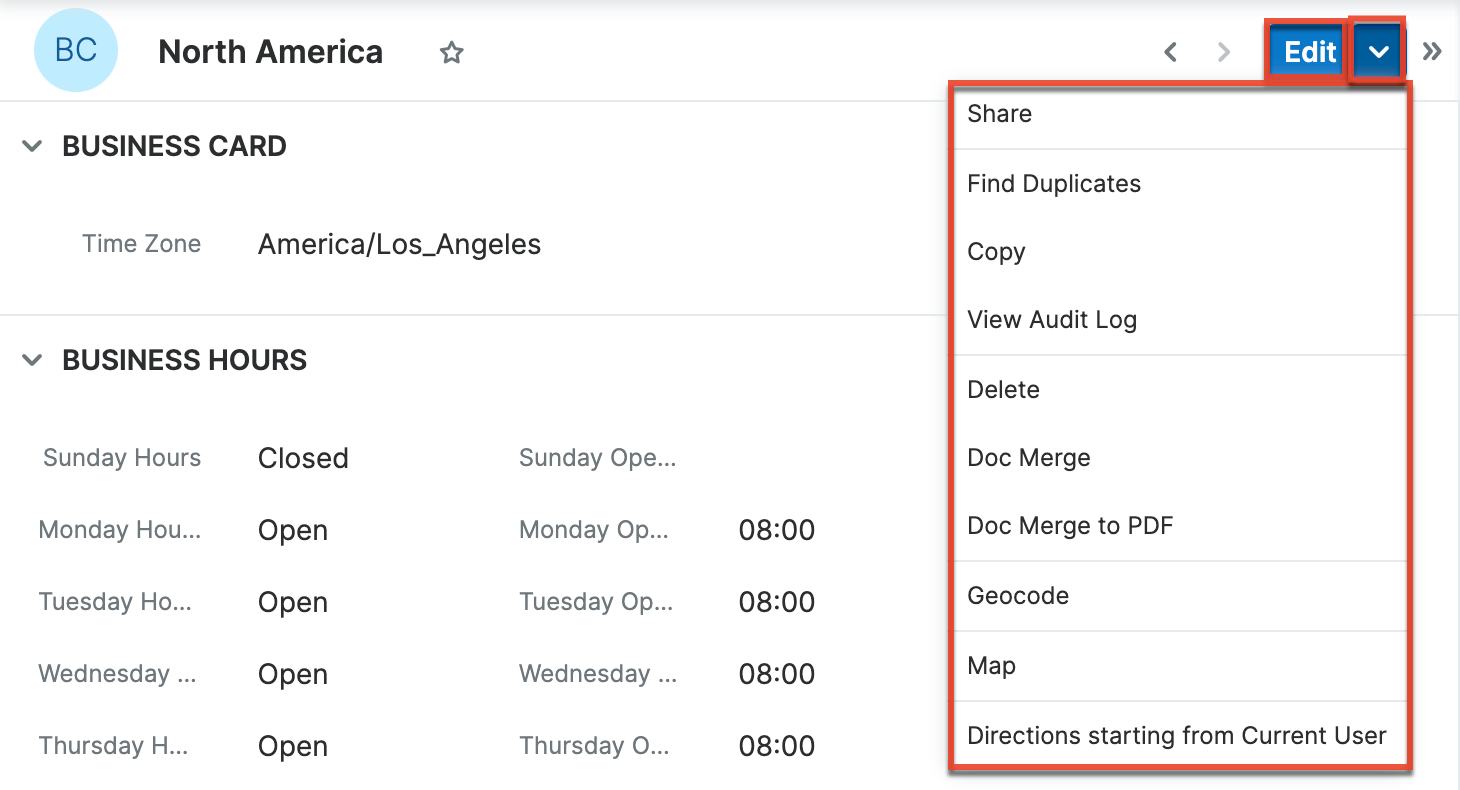Image resolution: width=1460 pixels, height=790 pixels.
Task: Click the Edit button
Action: pos(1309,52)
